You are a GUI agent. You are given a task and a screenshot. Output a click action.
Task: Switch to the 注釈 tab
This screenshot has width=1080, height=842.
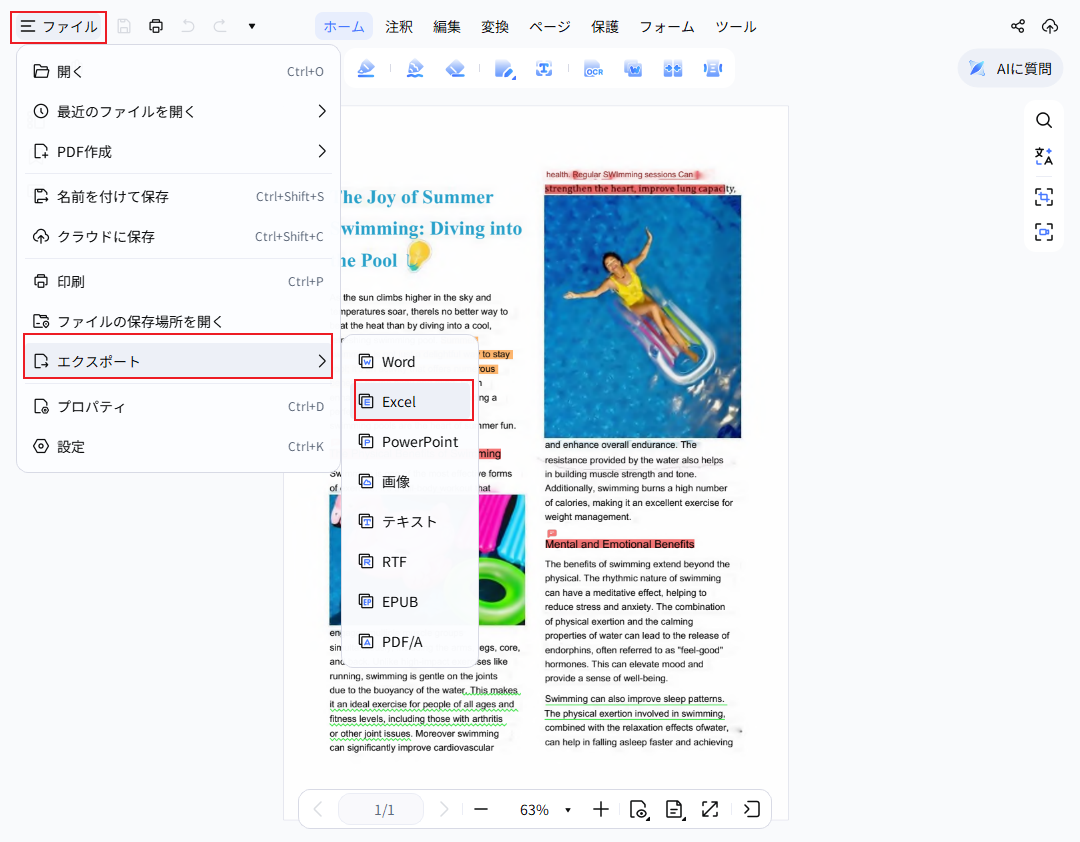(399, 27)
